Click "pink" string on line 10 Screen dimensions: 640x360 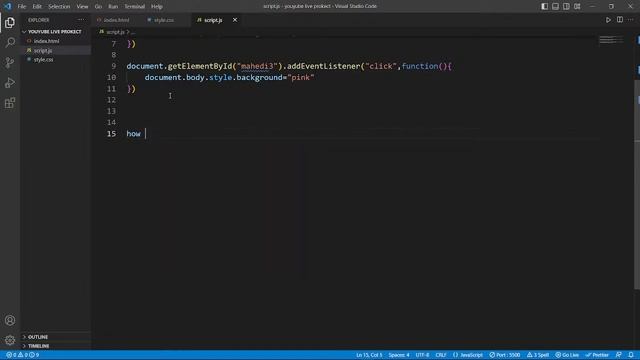[301, 77]
